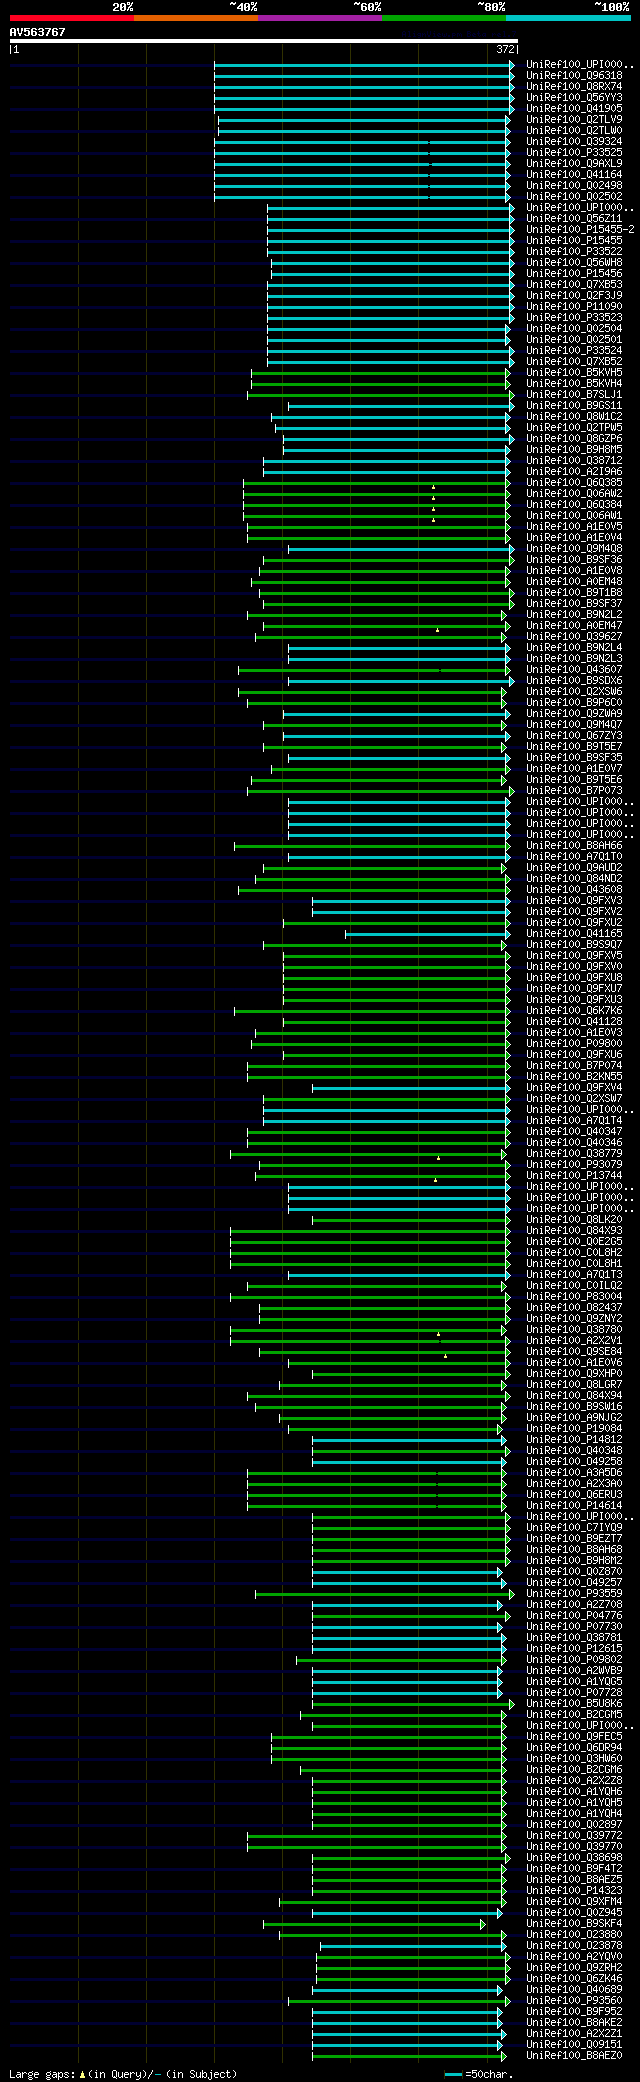Select hit UniRef100_Q2TLV9
This screenshot has height=2082, width=640.
click(574, 119)
